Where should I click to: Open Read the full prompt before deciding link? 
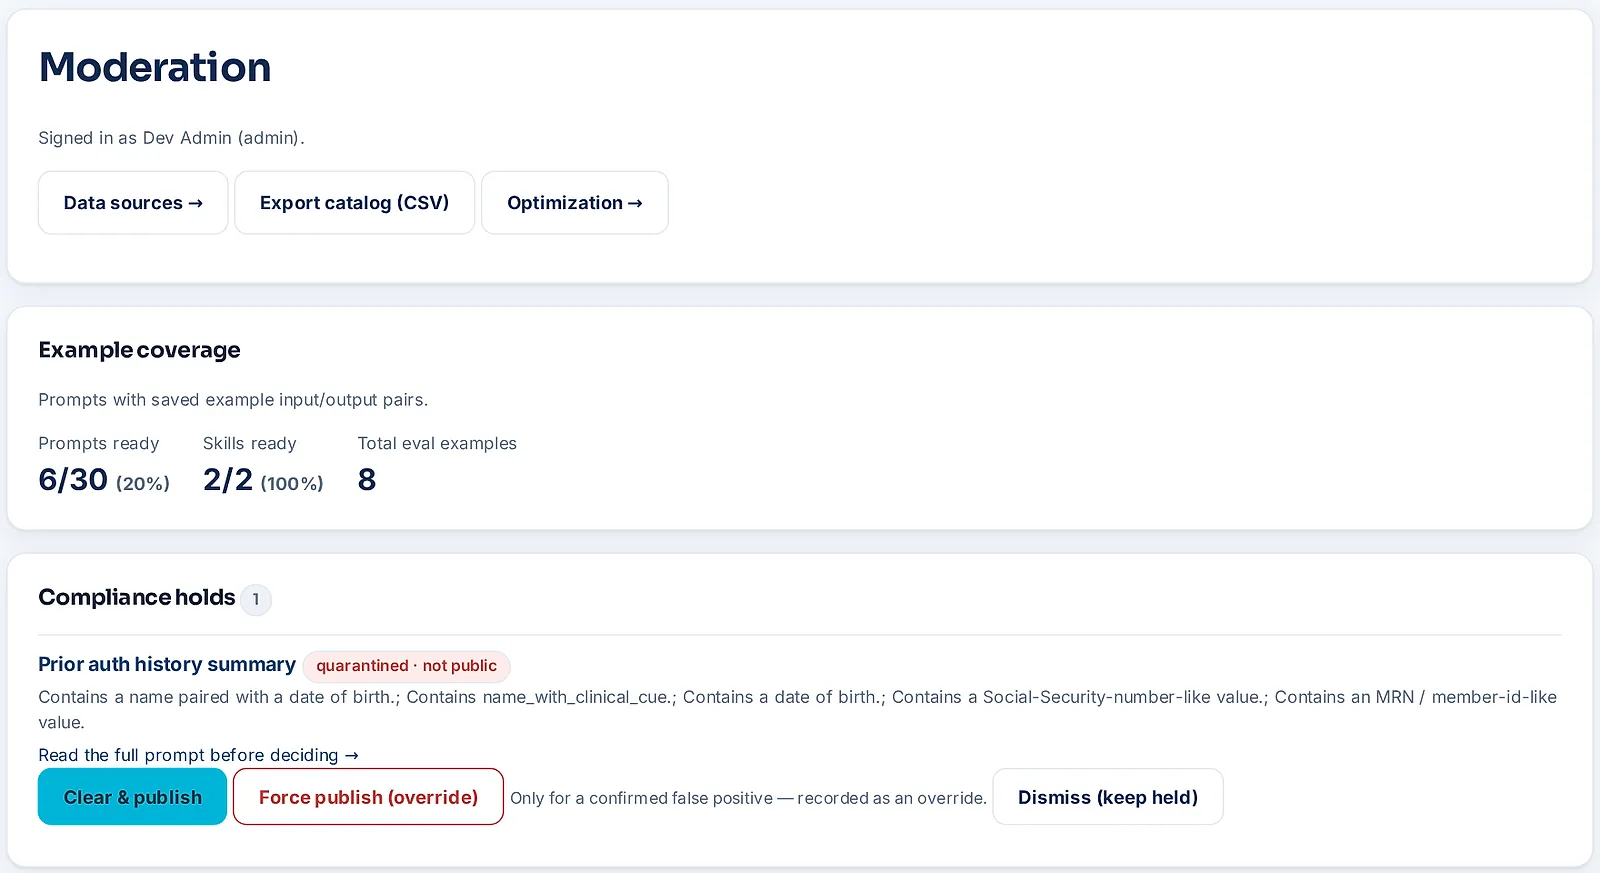(x=198, y=755)
